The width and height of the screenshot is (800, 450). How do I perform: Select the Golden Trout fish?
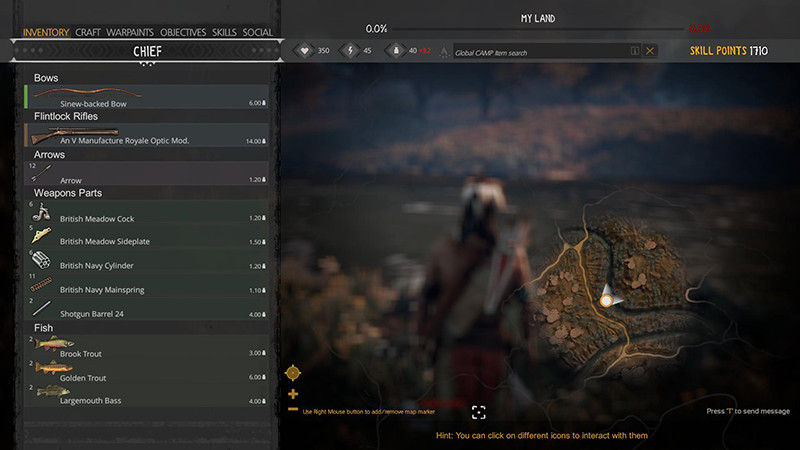[147, 372]
